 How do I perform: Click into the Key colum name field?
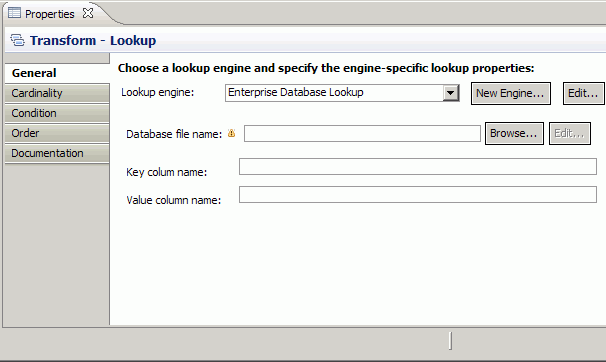[418, 167]
